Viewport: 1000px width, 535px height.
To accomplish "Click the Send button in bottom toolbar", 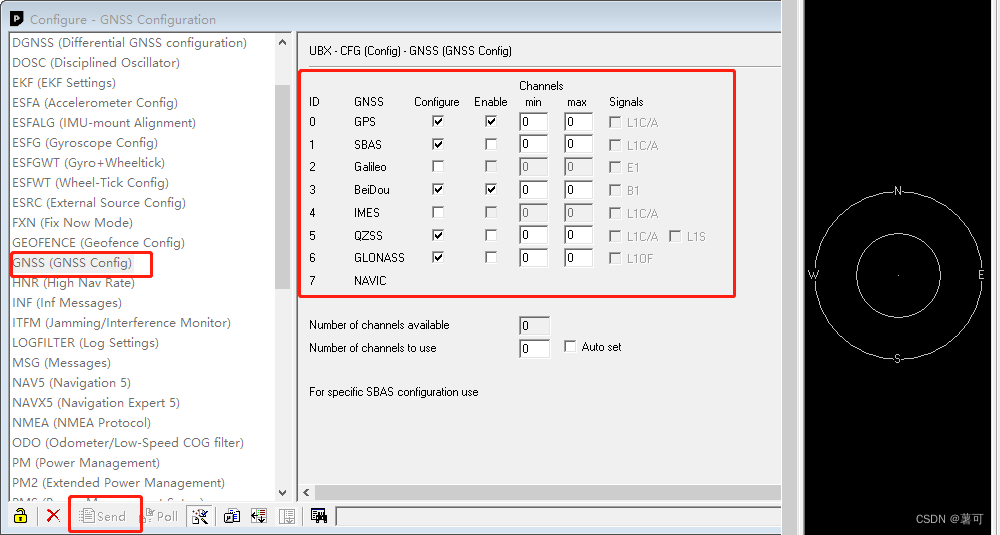I will tap(102, 516).
